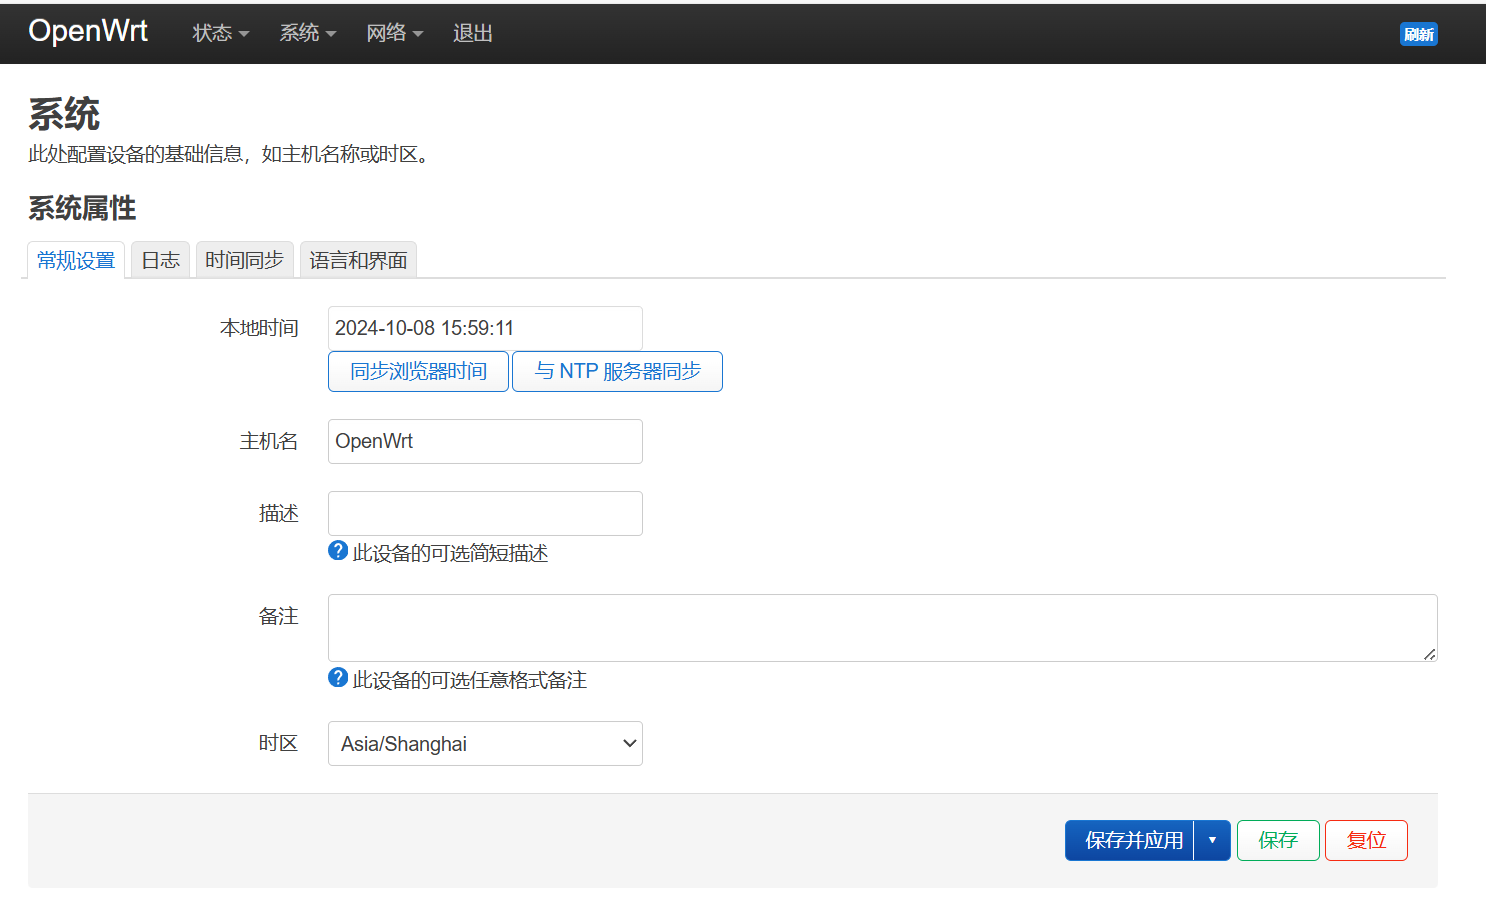Open the 网络 dropdown menu
Viewport: 1486px width, 922px height.
point(395,33)
